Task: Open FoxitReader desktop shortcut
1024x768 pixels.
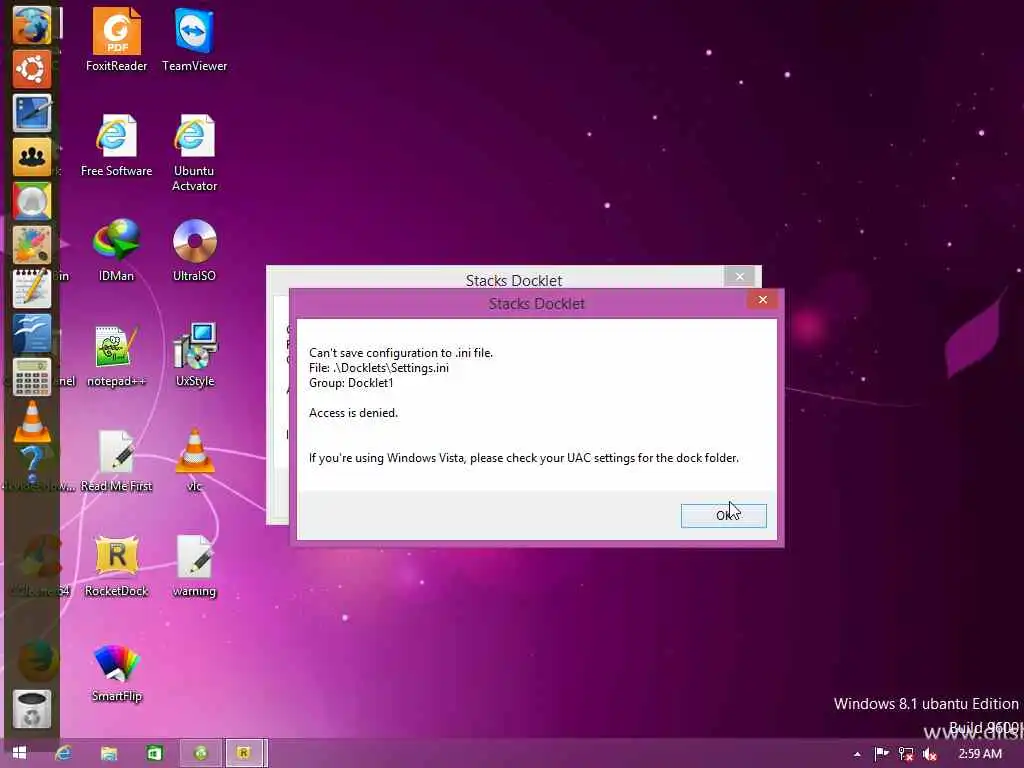Action: [x=116, y=39]
